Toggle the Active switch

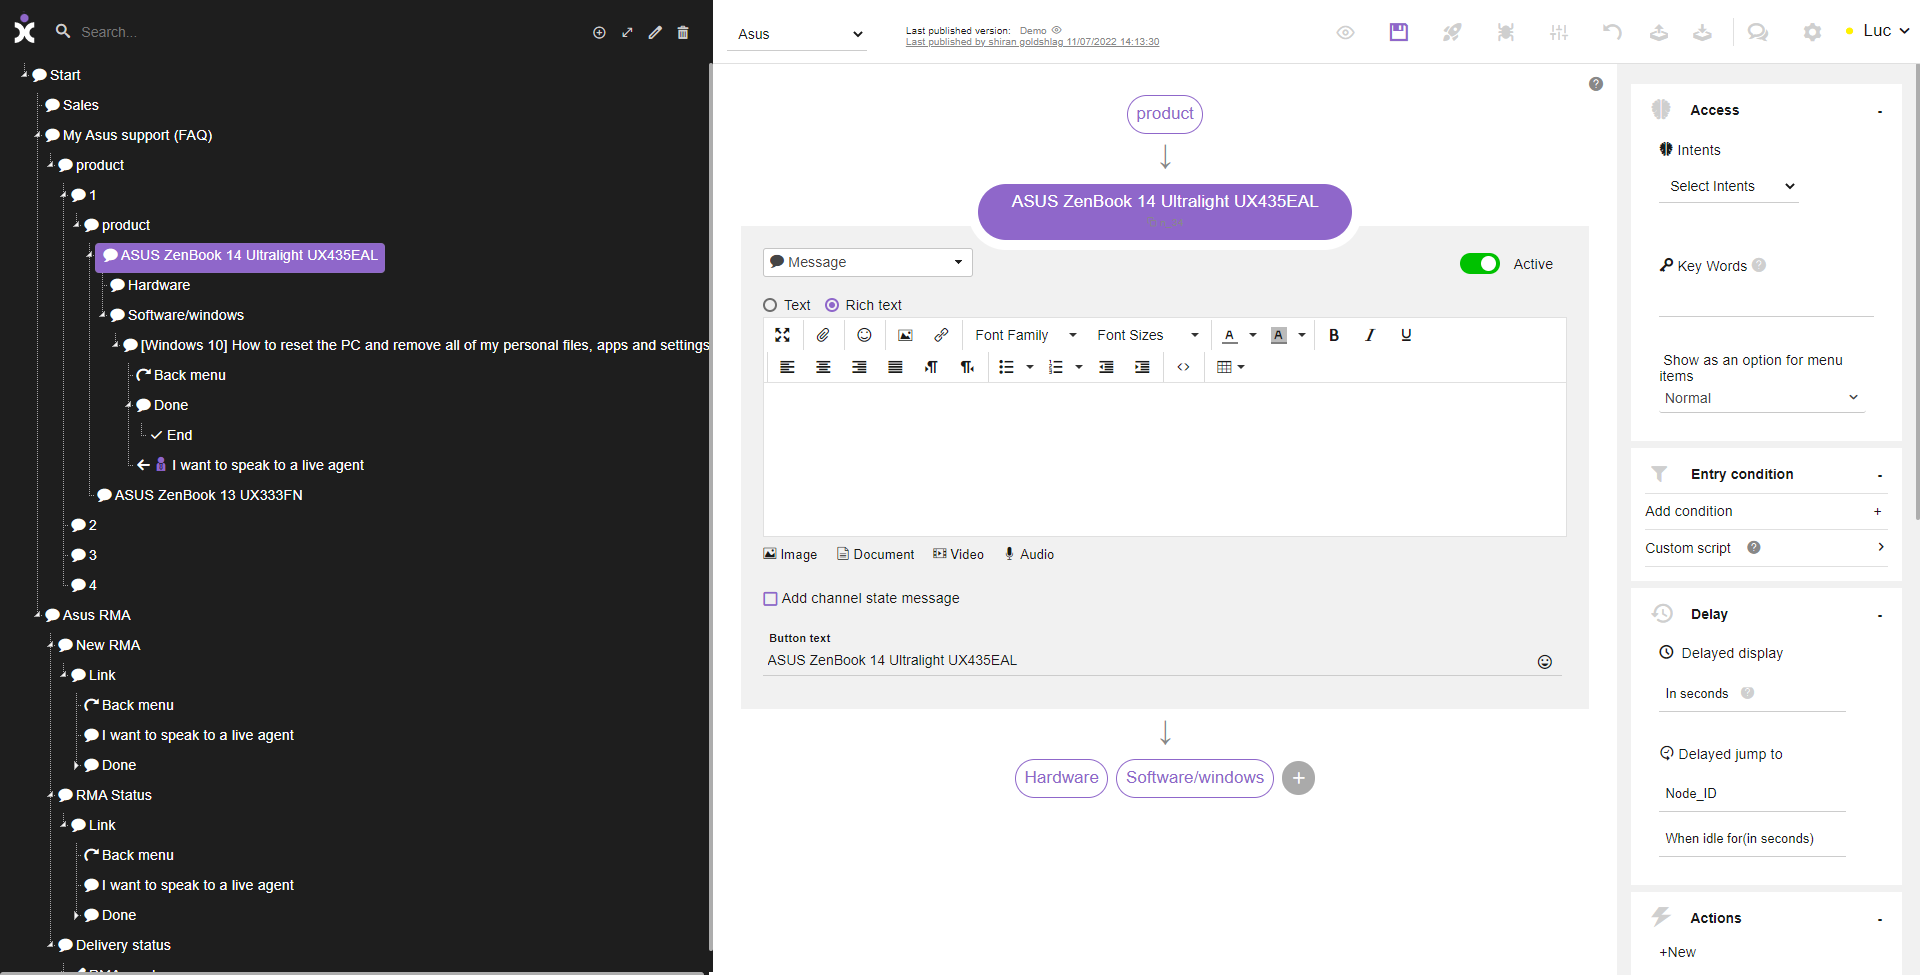1480,264
